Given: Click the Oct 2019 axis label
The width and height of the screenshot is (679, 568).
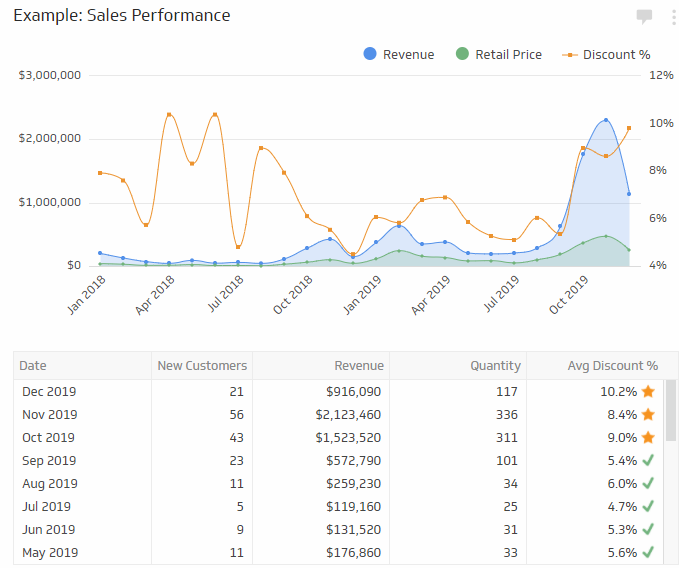Looking at the screenshot, I should coord(569,295).
